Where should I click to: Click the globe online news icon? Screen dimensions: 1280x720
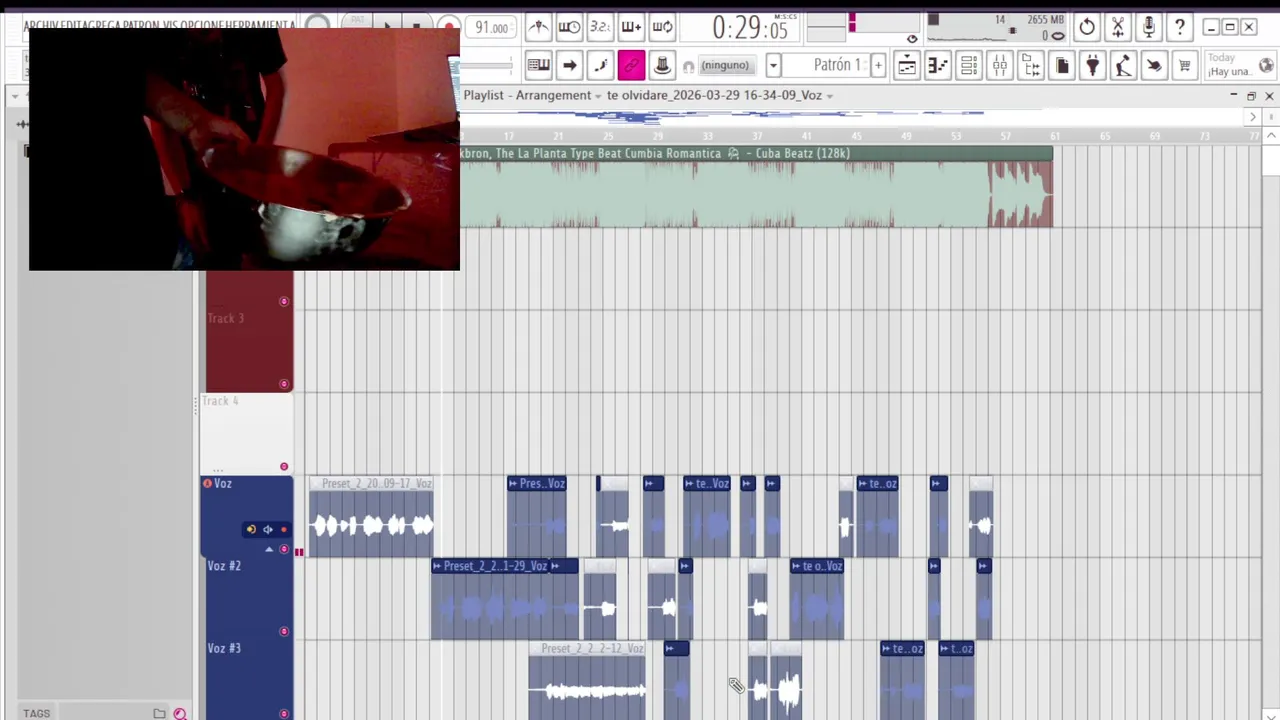[1266, 66]
